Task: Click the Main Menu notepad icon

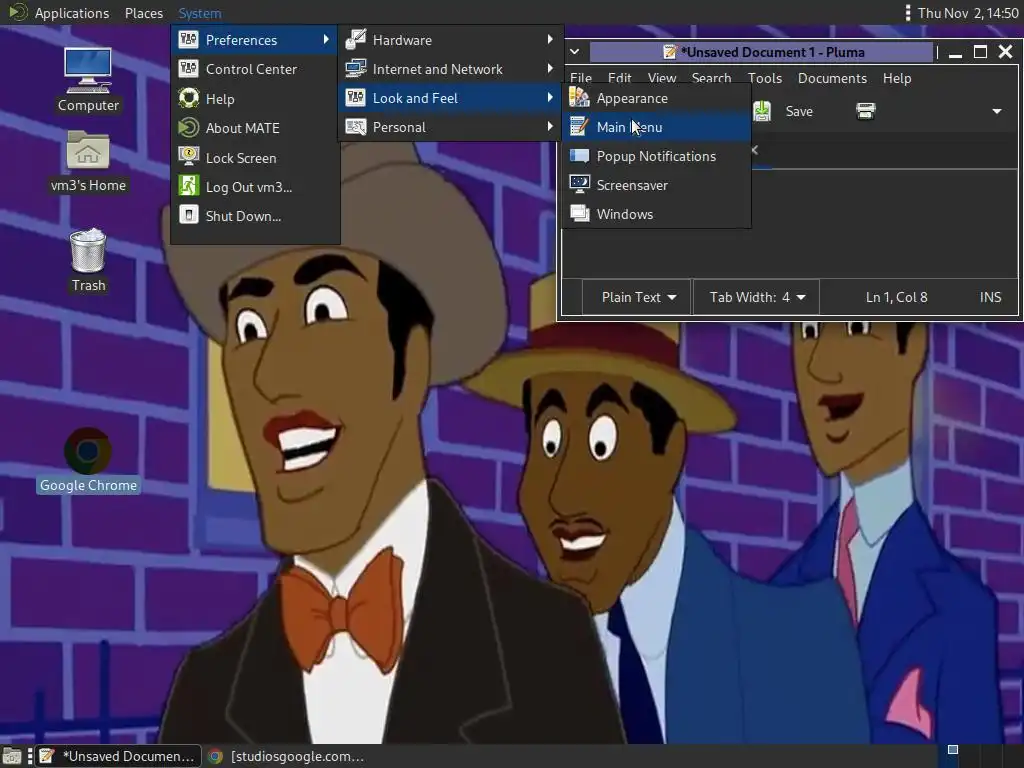Action: click(579, 127)
